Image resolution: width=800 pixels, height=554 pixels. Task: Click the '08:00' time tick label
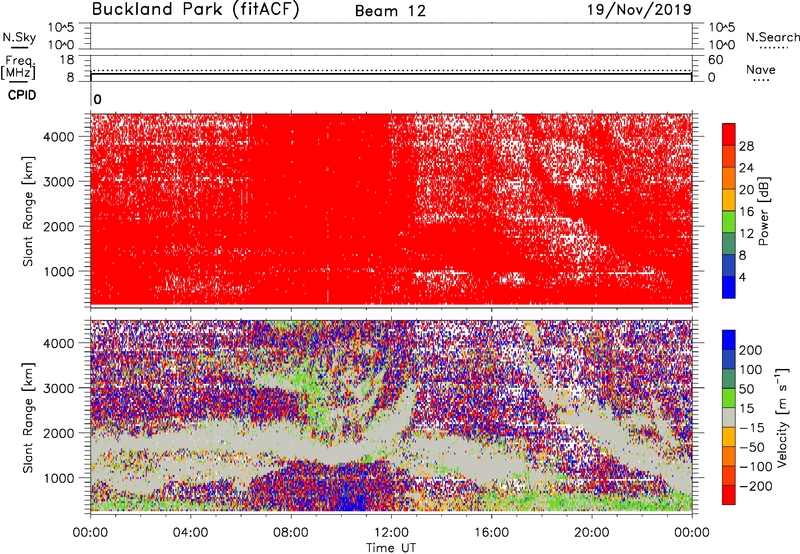[291, 533]
